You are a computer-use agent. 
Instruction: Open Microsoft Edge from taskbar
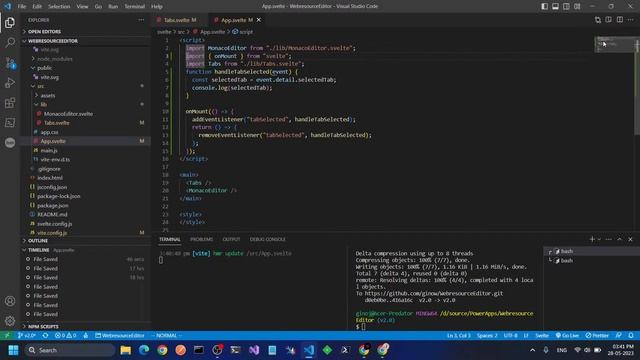point(144,350)
